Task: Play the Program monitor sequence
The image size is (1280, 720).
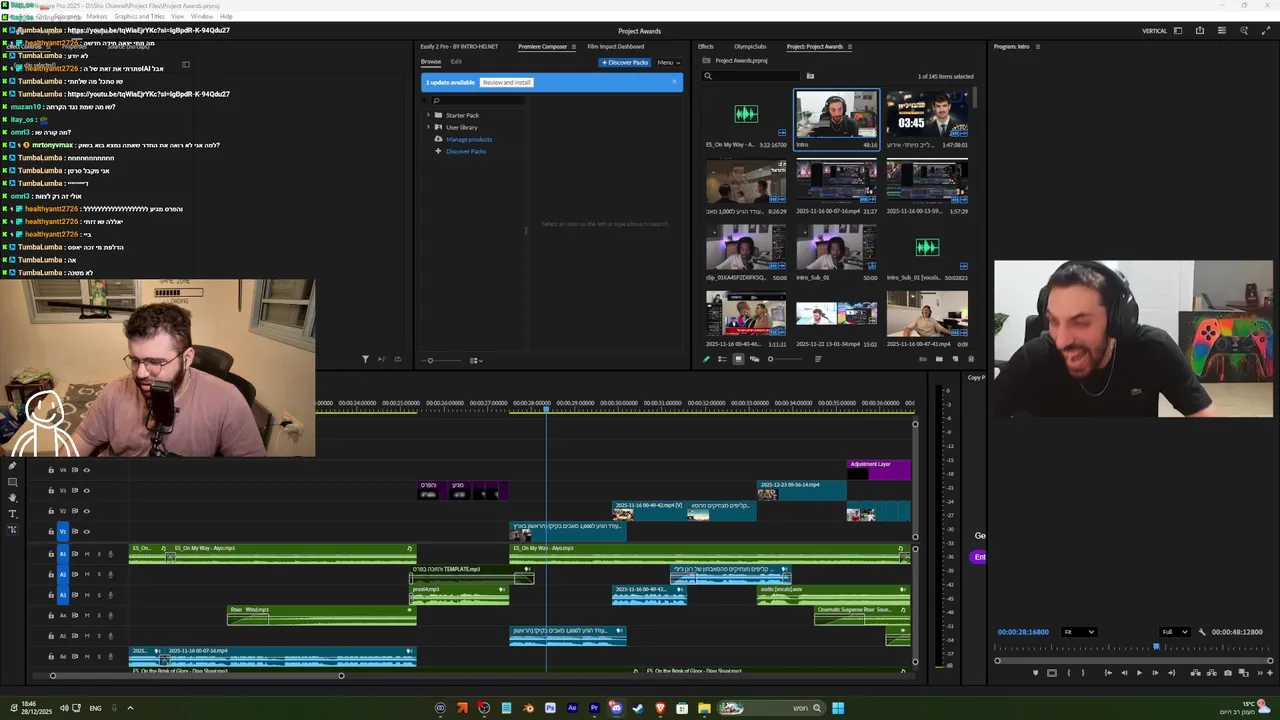Action: (1140, 673)
